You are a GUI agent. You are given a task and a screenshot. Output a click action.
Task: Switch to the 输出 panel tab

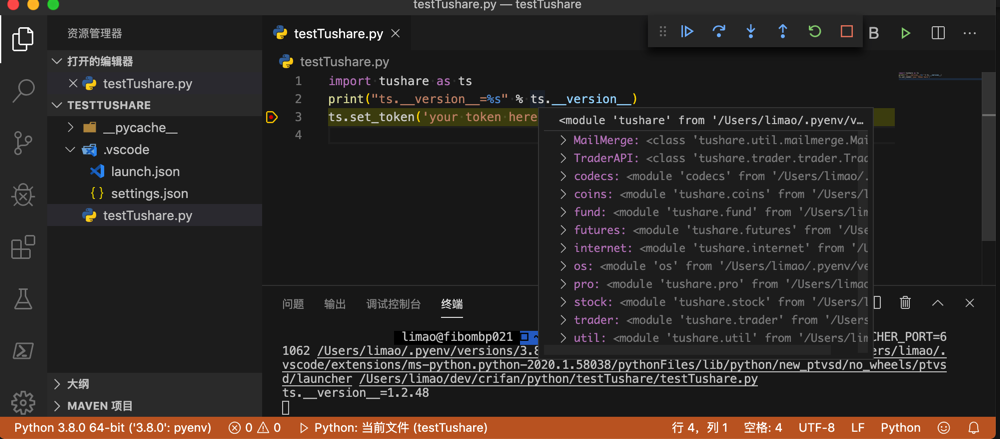pyautogui.click(x=335, y=304)
